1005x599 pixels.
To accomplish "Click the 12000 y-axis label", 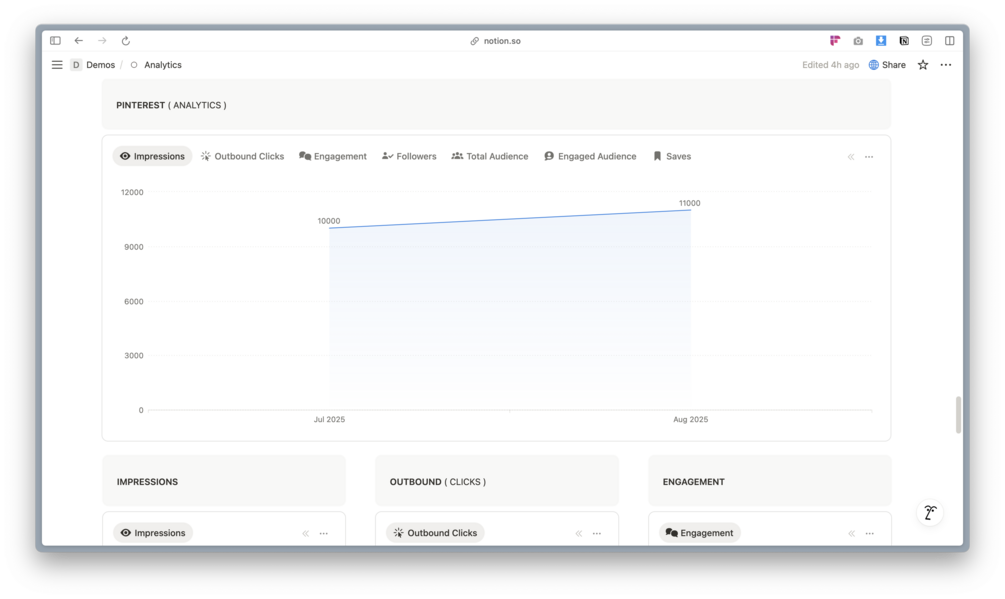I will 132,192.
